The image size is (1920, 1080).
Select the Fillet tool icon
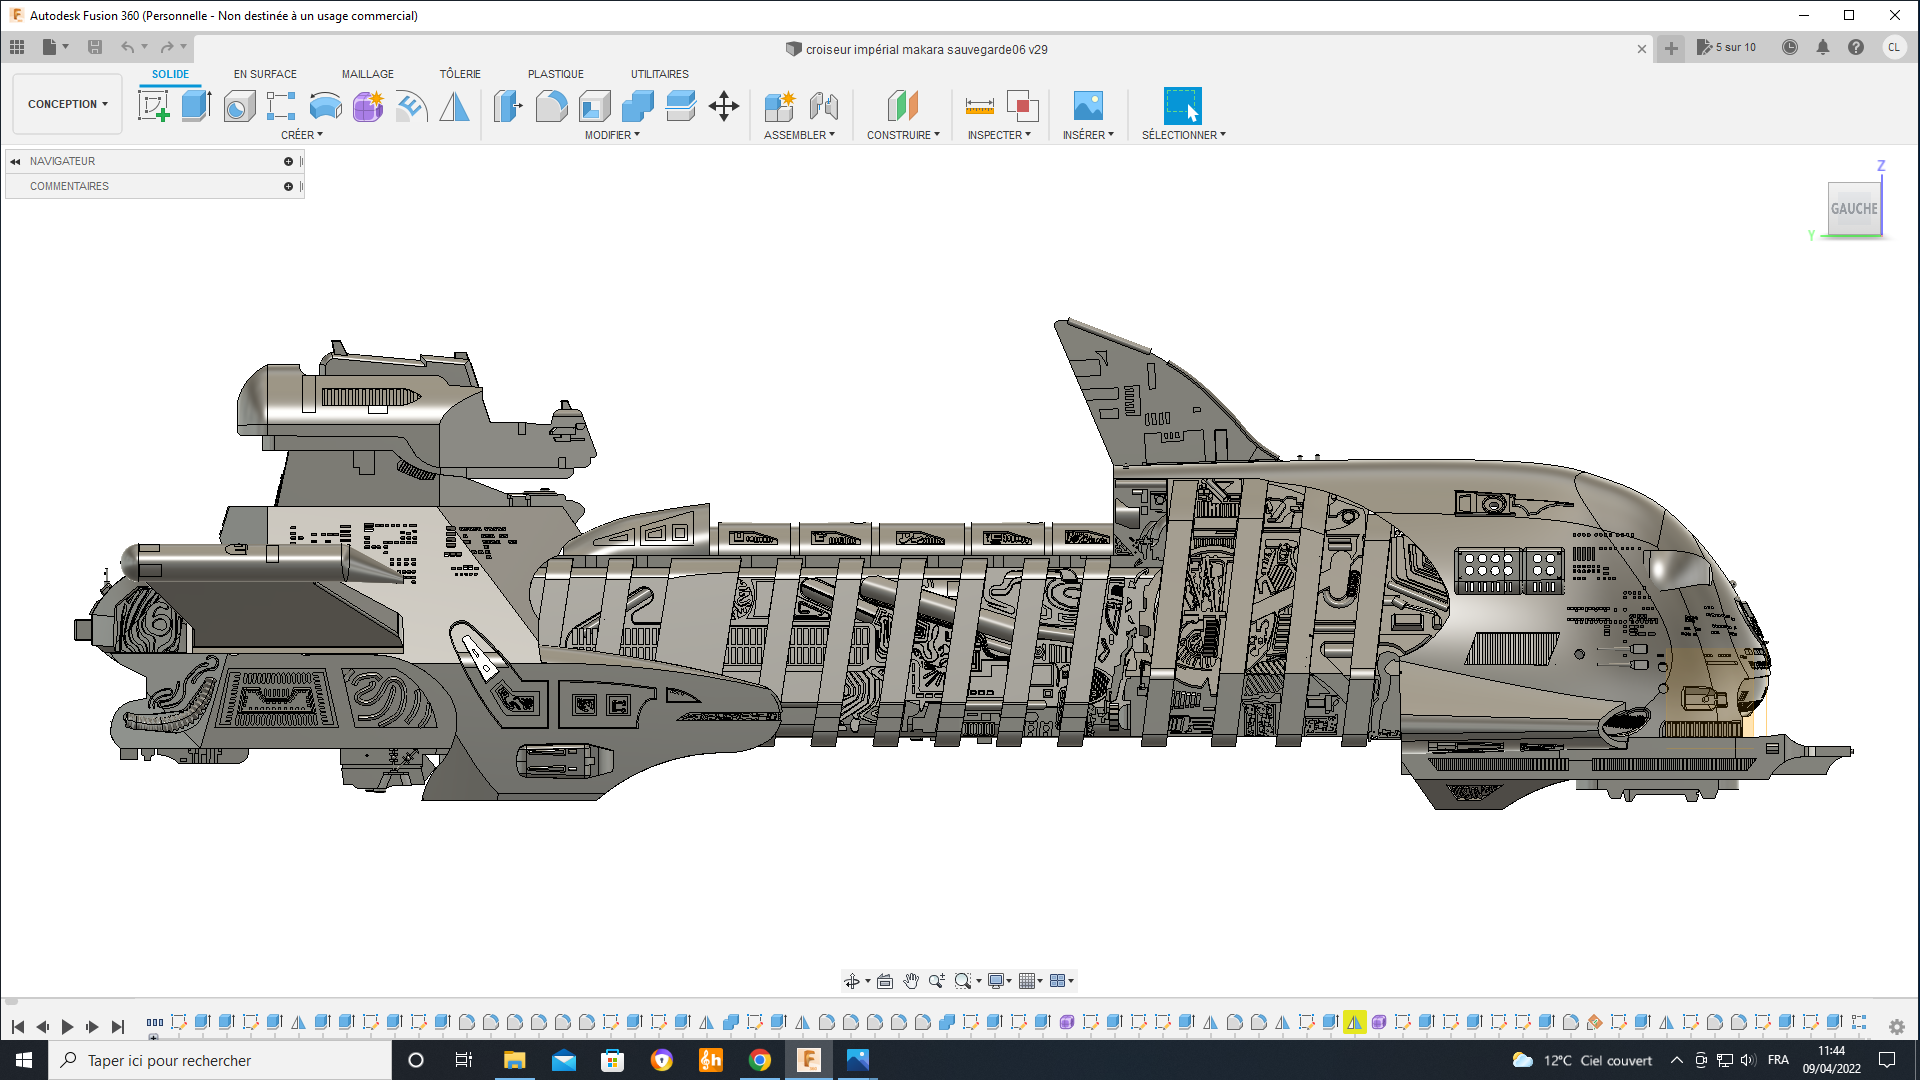click(551, 106)
